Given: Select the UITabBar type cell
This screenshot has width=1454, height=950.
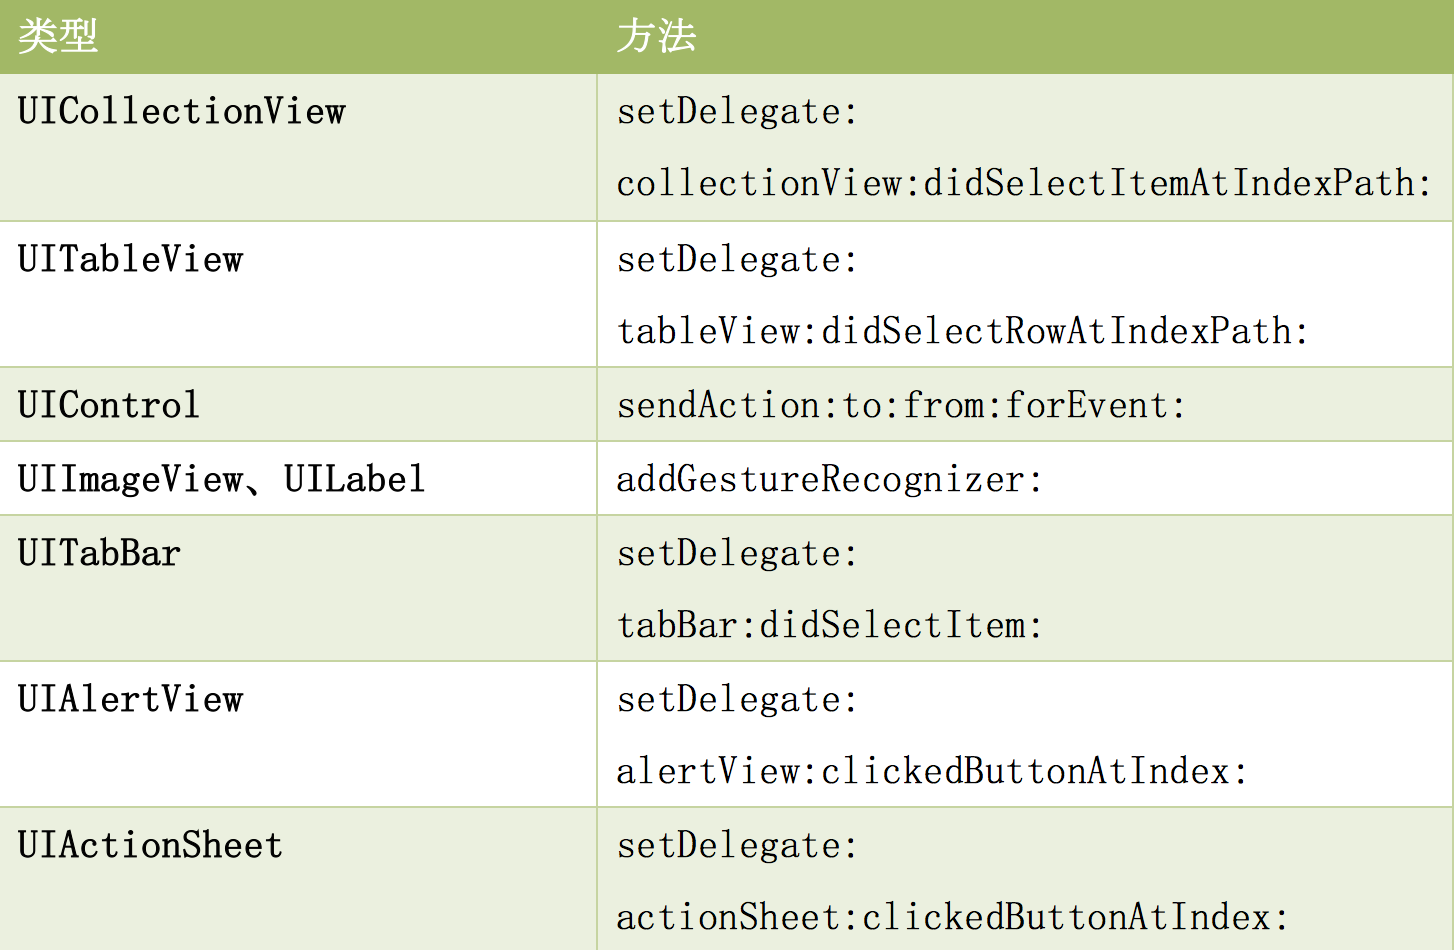Looking at the screenshot, I should (100, 553).
